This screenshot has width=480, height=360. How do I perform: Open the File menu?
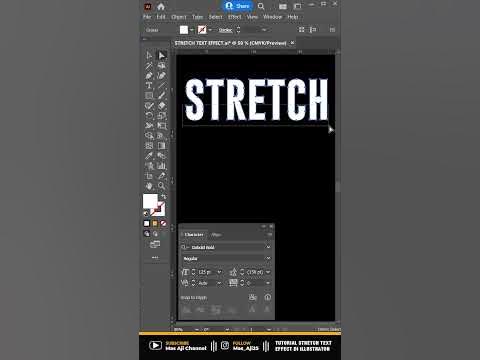(x=147, y=17)
